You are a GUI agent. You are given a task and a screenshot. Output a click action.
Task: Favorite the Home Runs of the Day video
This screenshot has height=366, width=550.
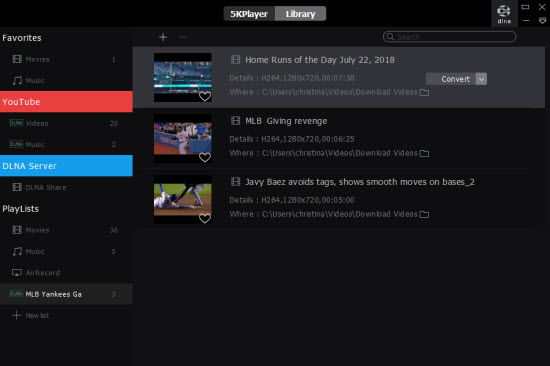(205, 96)
